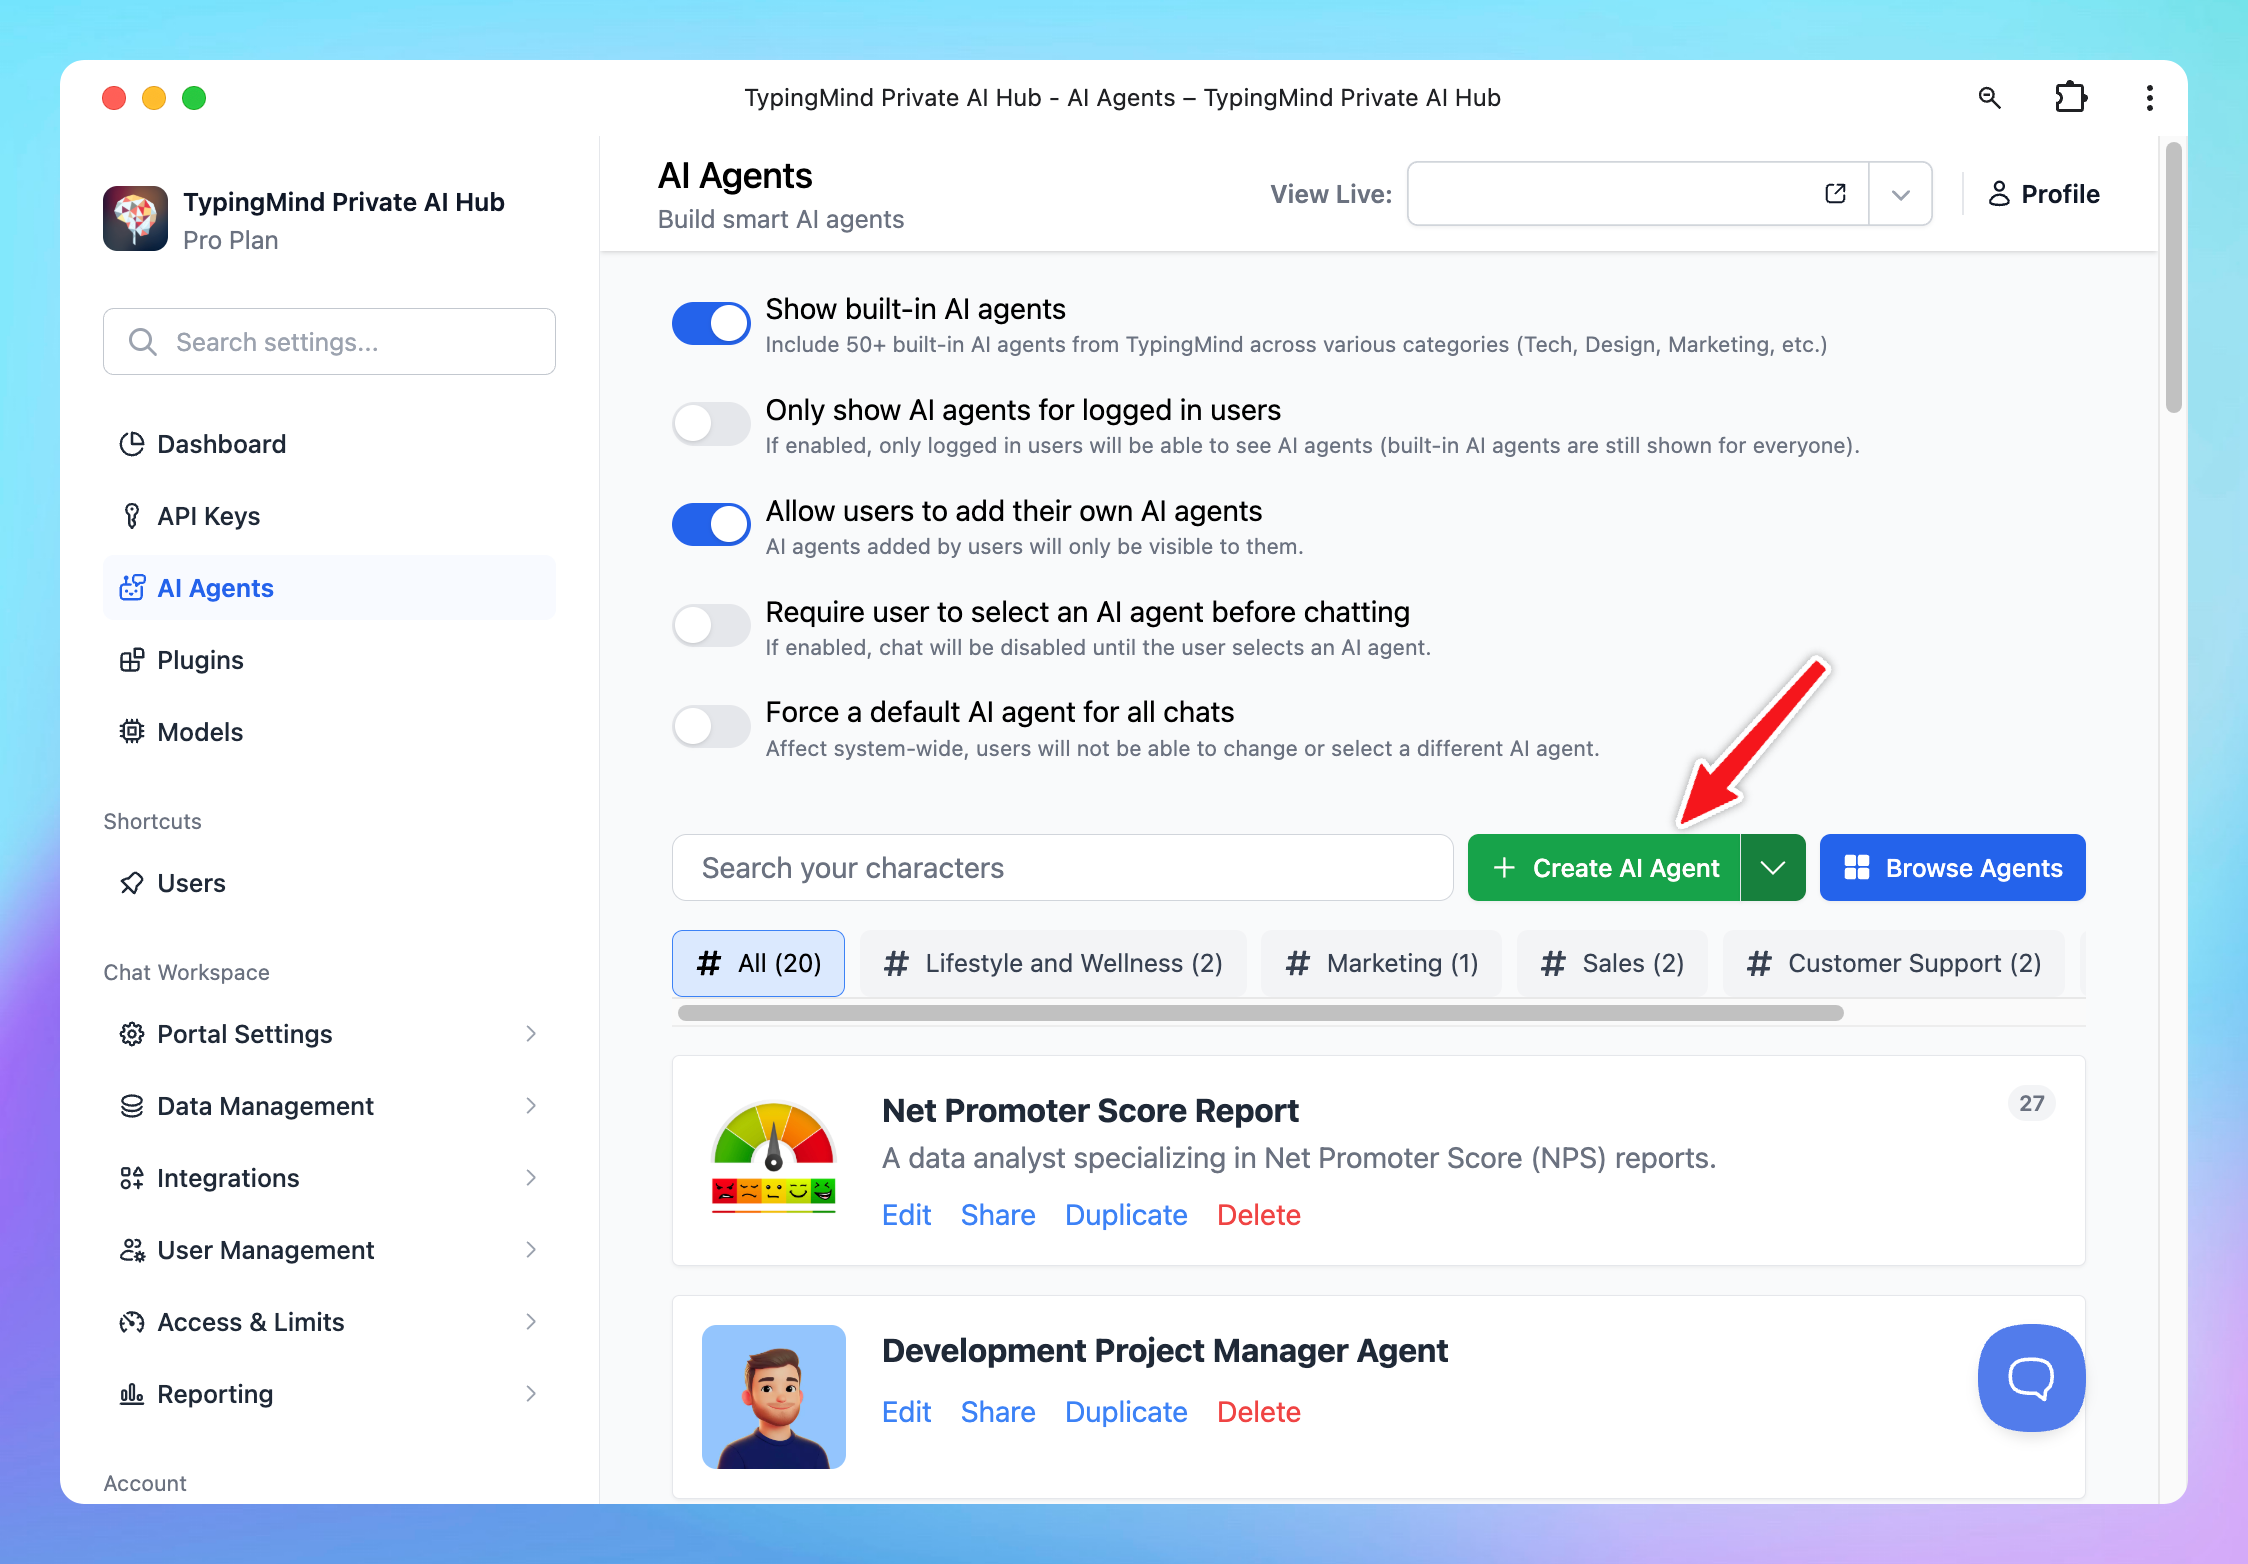This screenshot has height=1564, width=2248.
Task: Focus the Search settings field
Action: click(x=329, y=342)
